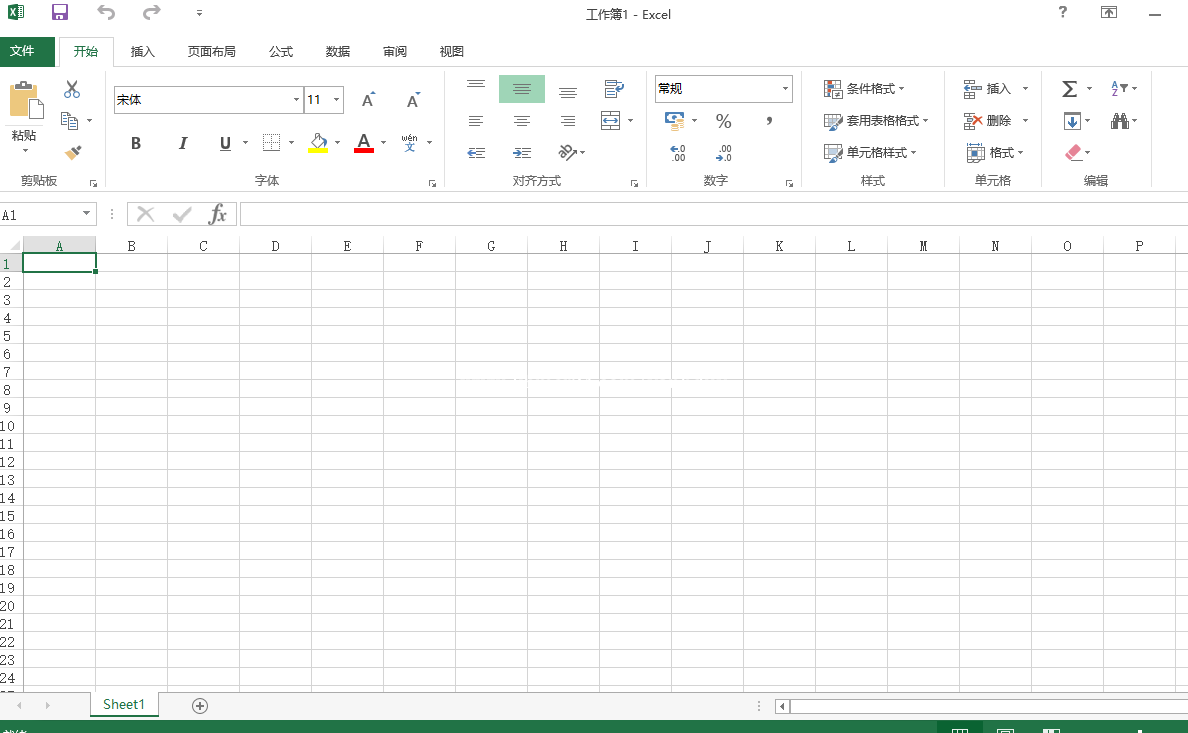The width and height of the screenshot is (1188, 733).
Task: Toggle Bold formatting
Action: (136, 143)
